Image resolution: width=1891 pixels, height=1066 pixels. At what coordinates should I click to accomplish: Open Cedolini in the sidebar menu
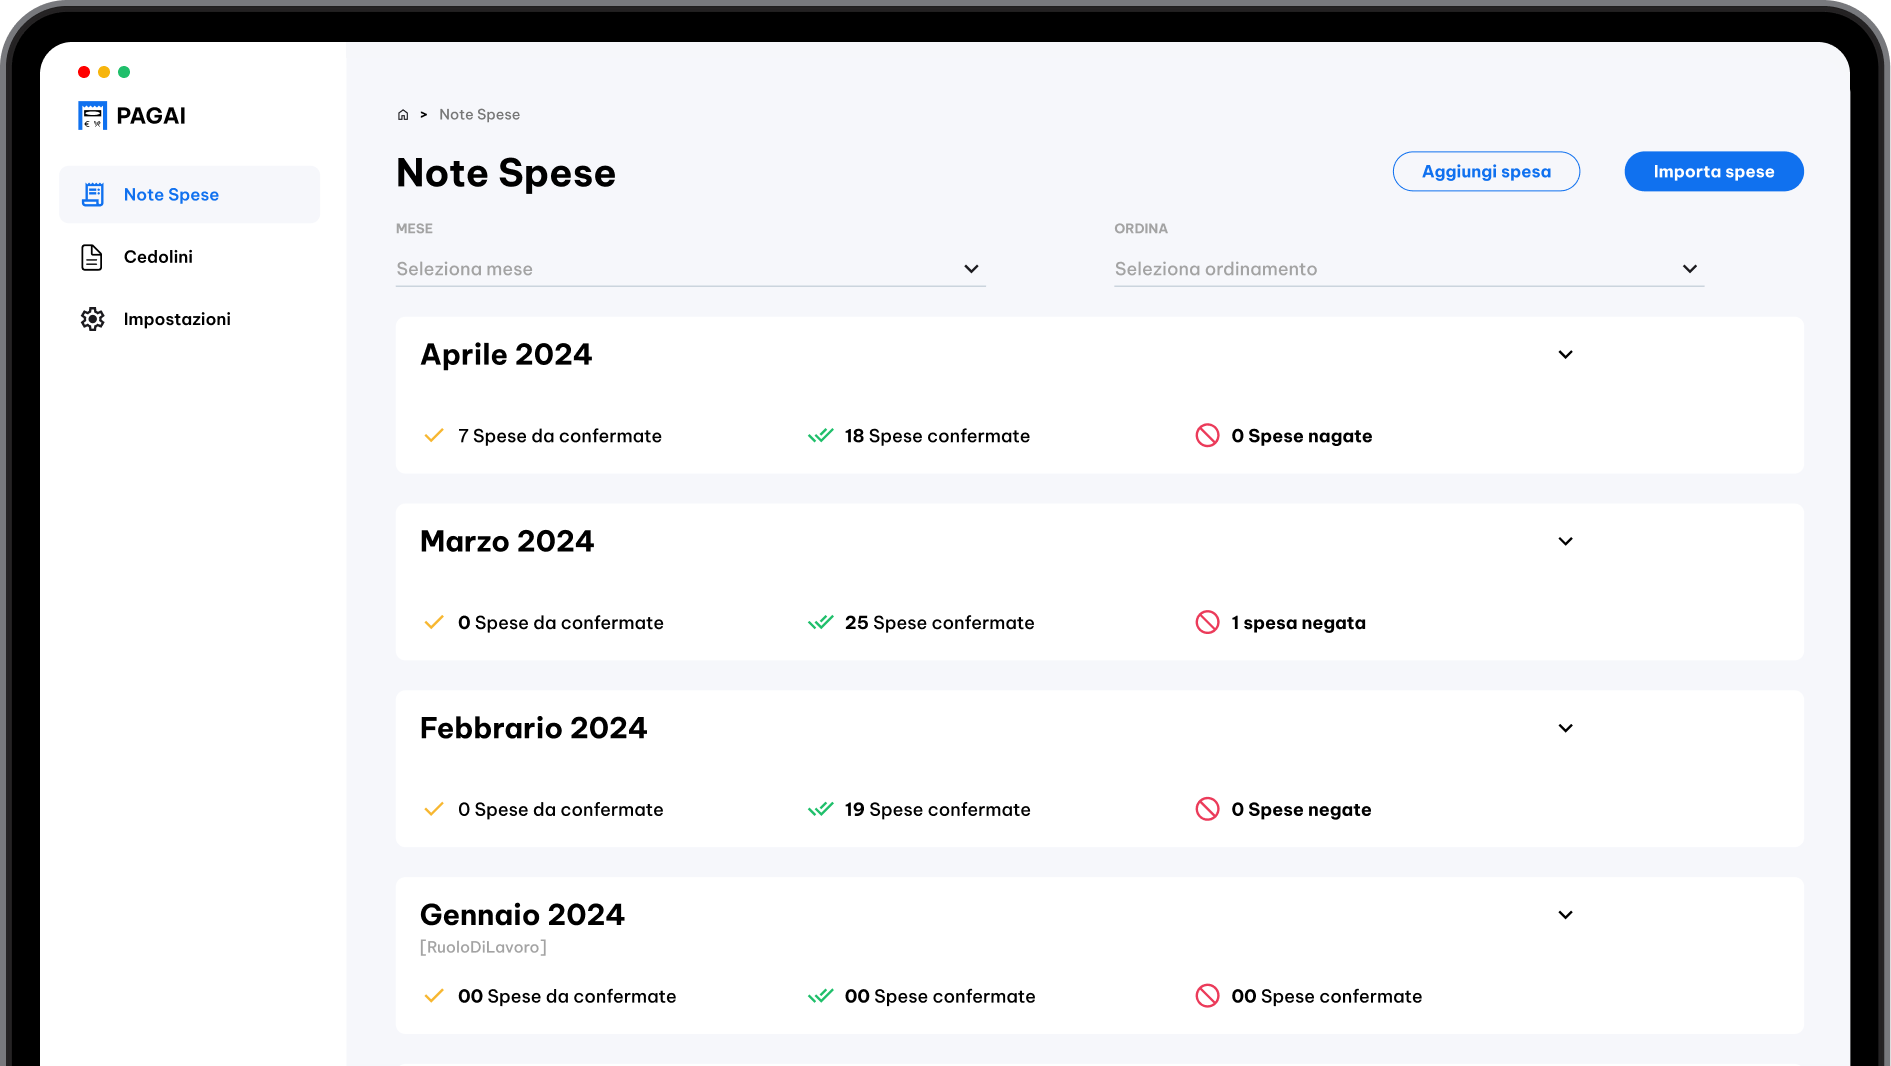pos(190,257)
